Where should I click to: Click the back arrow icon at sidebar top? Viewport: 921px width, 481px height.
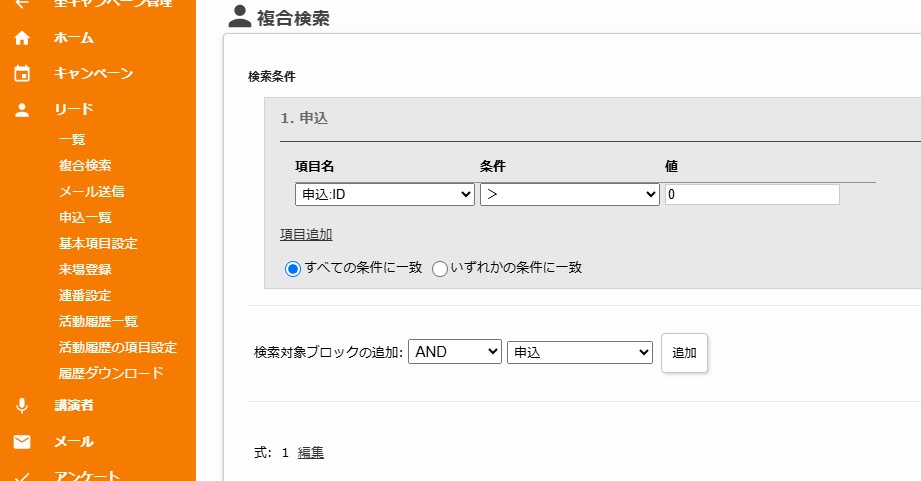point(22,4)
